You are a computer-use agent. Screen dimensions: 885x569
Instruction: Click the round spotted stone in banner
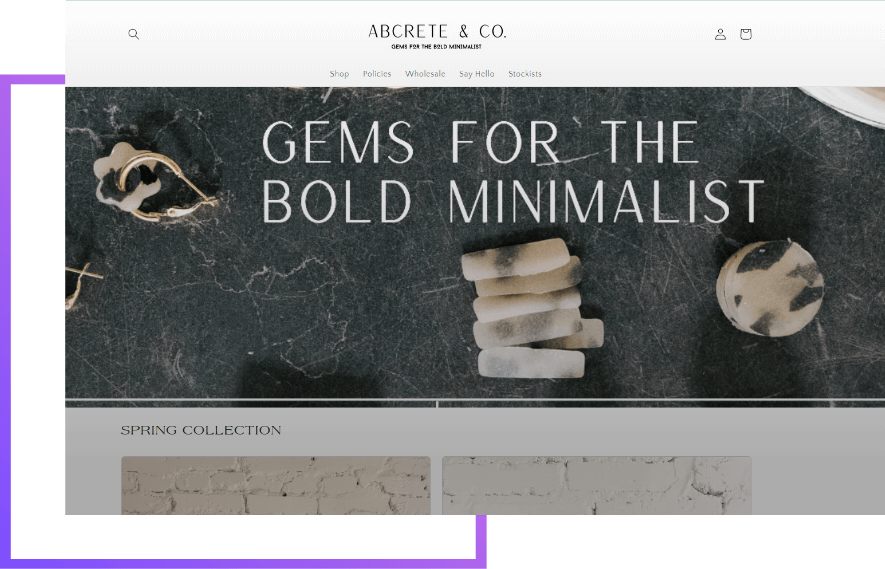coord(770,288)
